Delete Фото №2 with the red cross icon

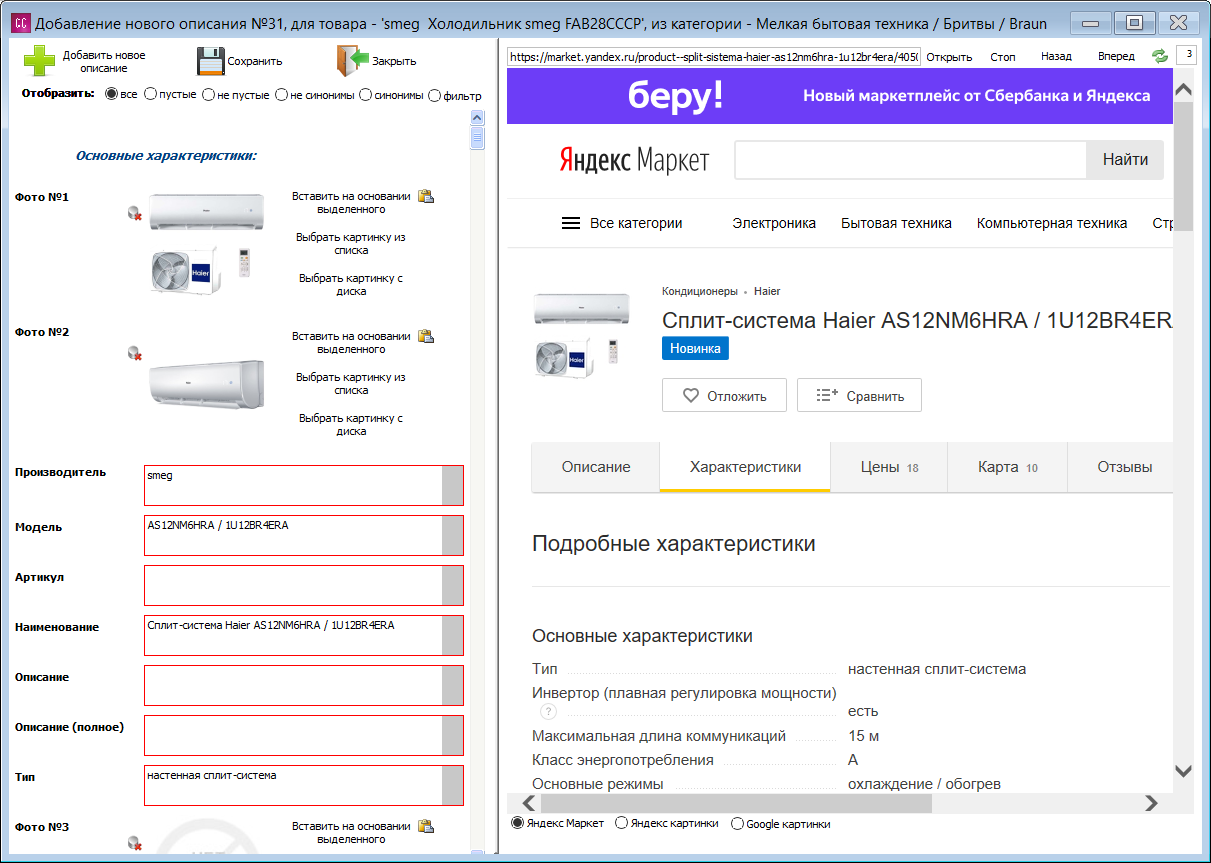point(134,352)
